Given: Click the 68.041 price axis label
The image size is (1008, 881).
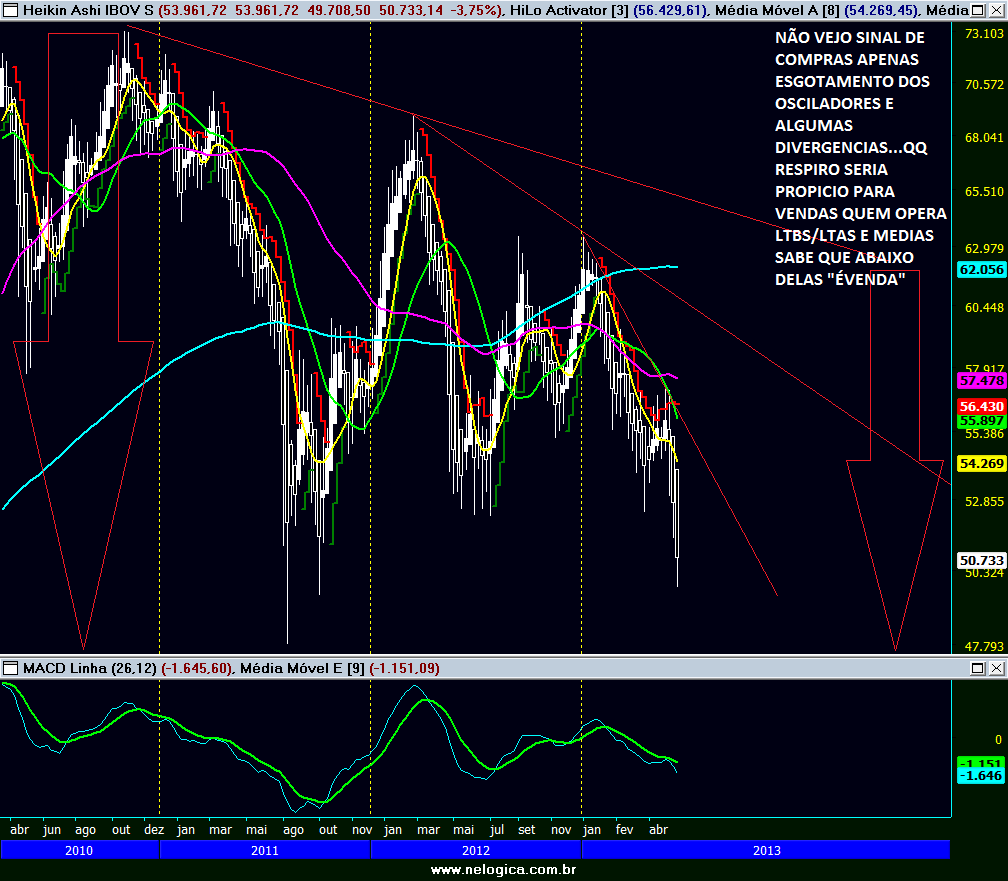Looking at the screenshot, I should coord(984,138).
